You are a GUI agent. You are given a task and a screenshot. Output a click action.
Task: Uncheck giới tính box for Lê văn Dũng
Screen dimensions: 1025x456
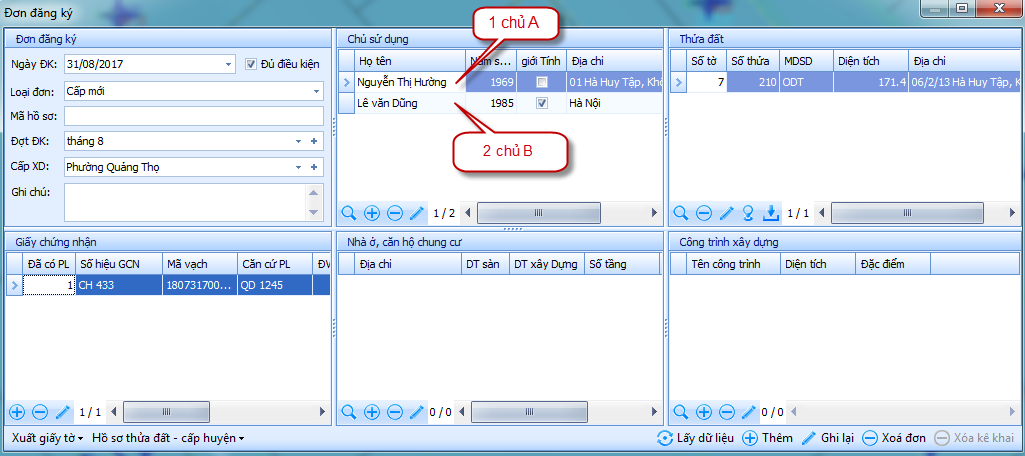541,103
